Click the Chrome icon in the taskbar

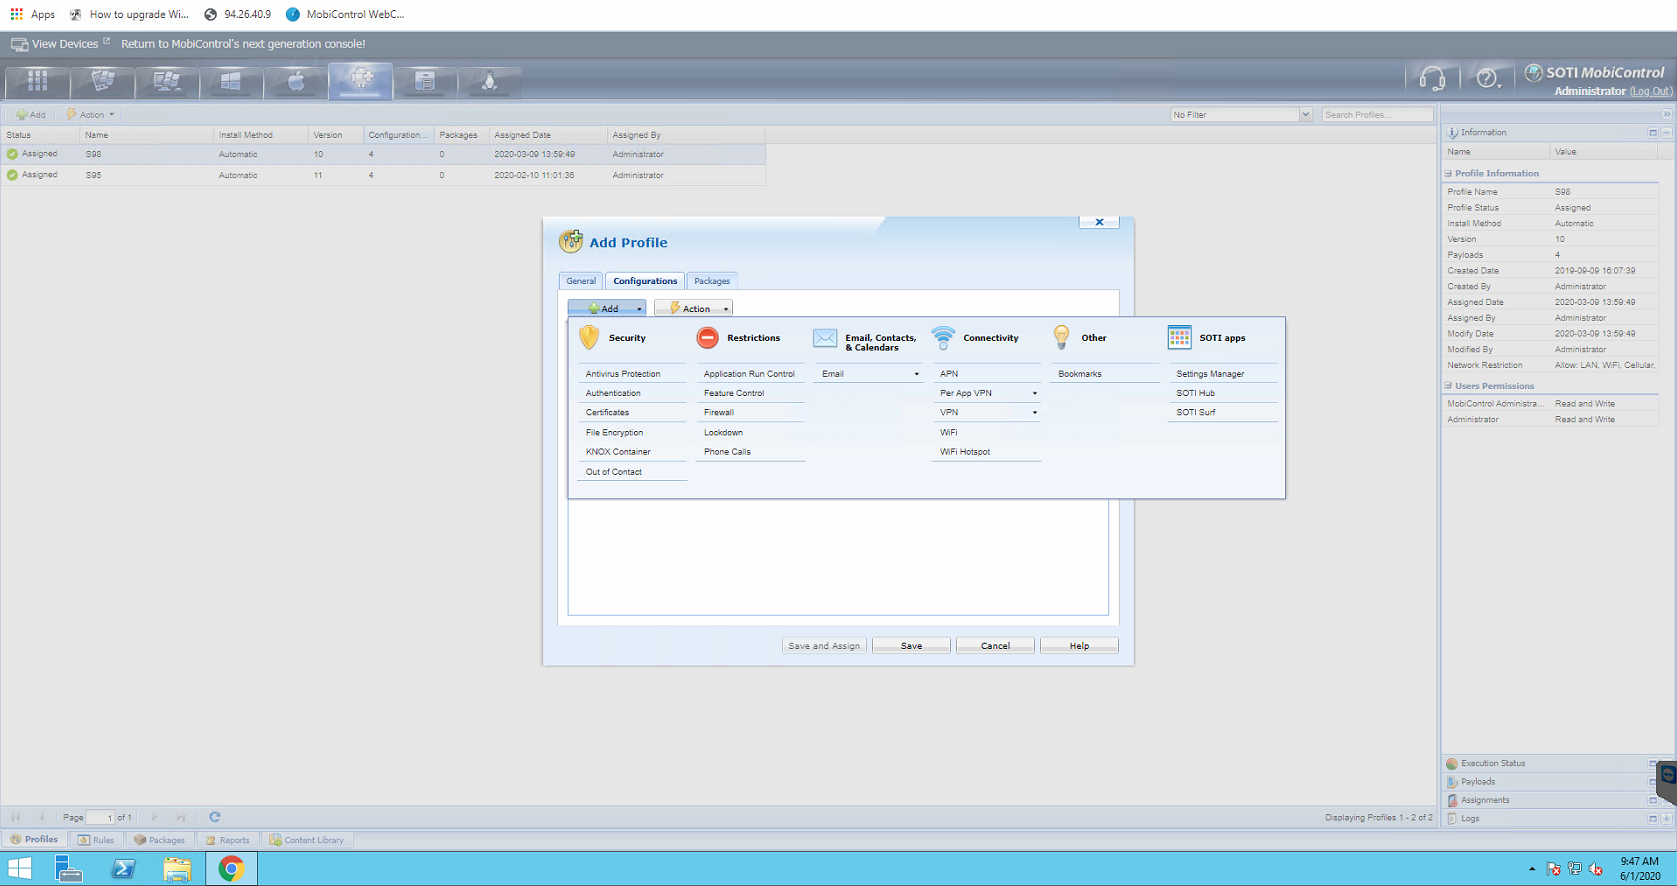pos(231,868)
